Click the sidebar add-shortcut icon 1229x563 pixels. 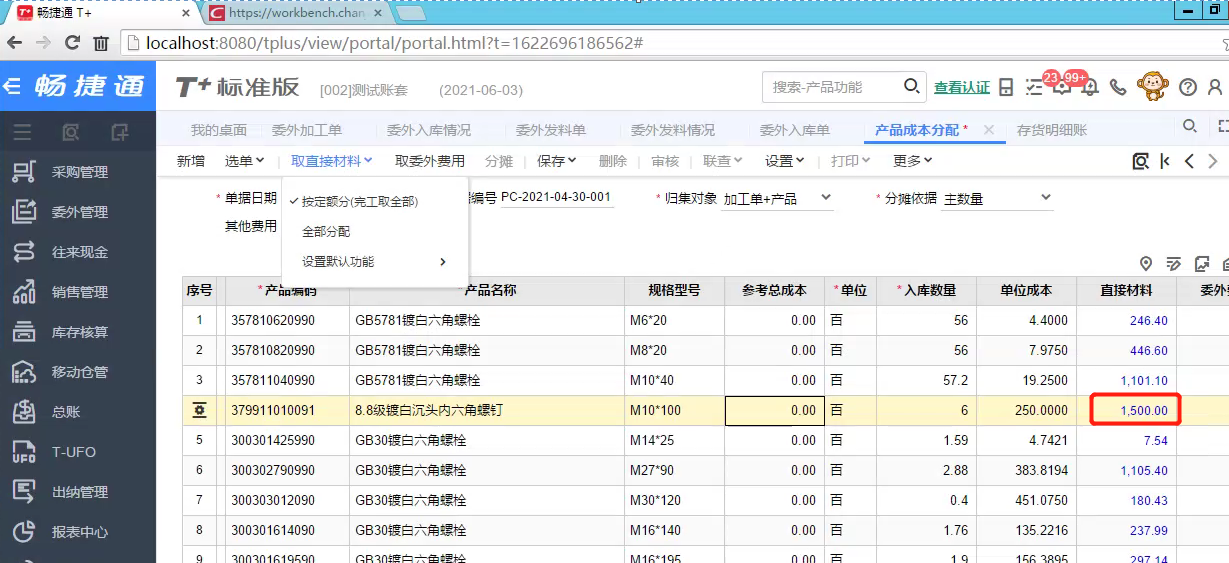pos(120,131)
